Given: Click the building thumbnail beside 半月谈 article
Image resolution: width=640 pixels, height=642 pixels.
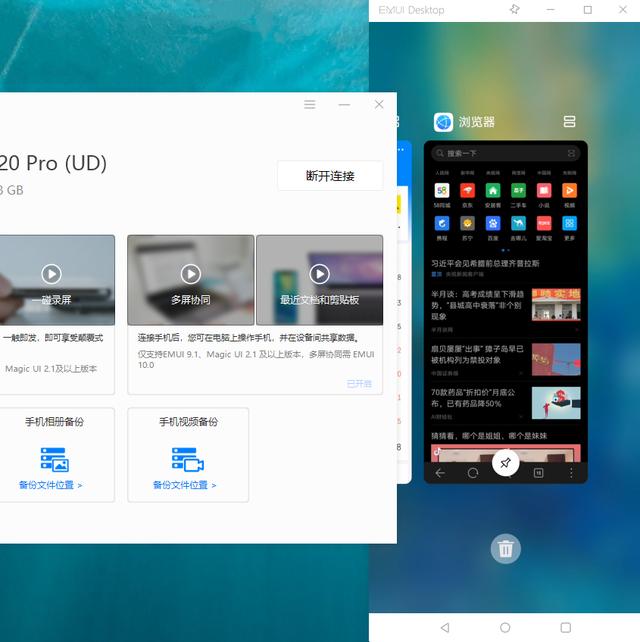Looking at the screenshot, I should (556, 305).
